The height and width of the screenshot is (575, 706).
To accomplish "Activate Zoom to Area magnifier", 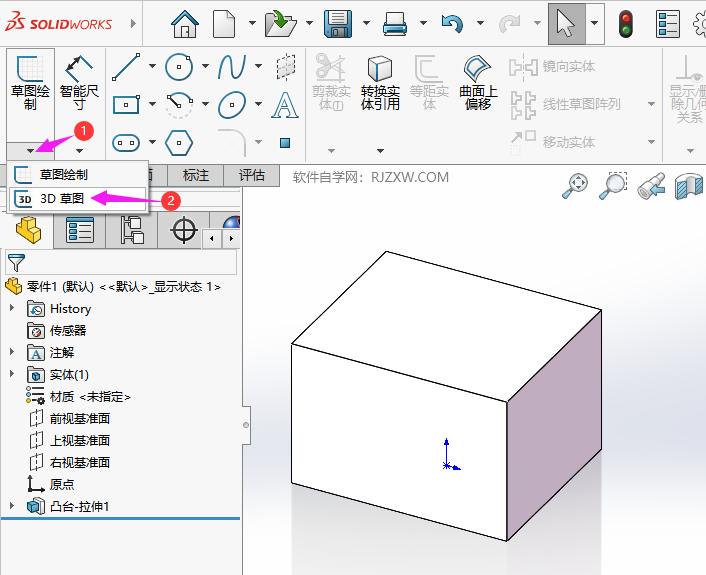I will (x=613, y=186).
